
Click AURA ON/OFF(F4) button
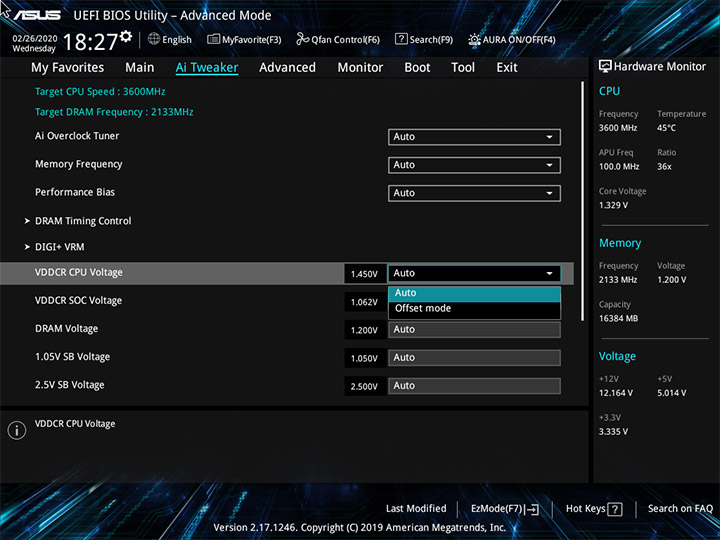pos(512,39)
